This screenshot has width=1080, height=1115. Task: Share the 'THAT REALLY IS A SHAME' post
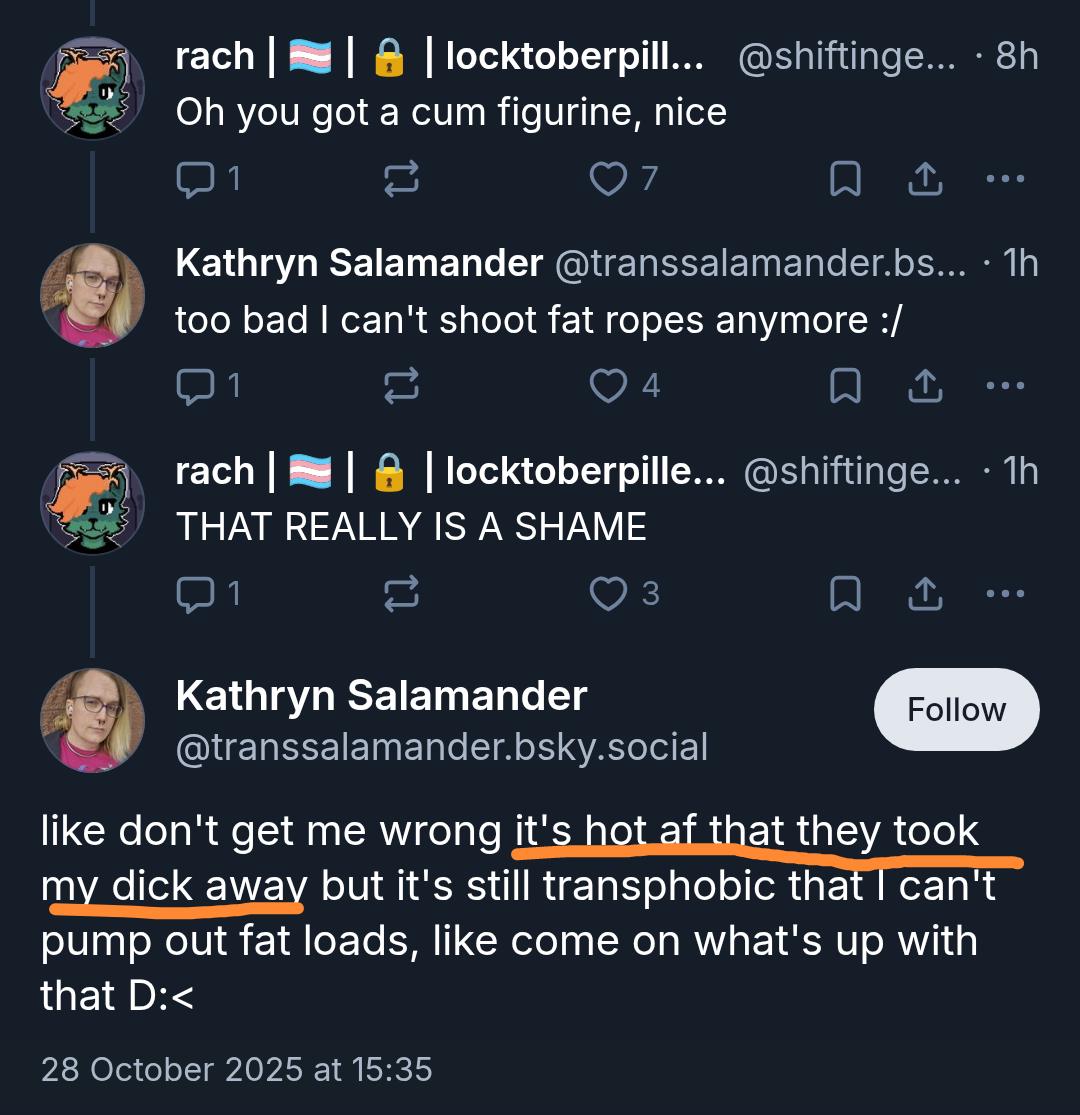coord(925,594)
